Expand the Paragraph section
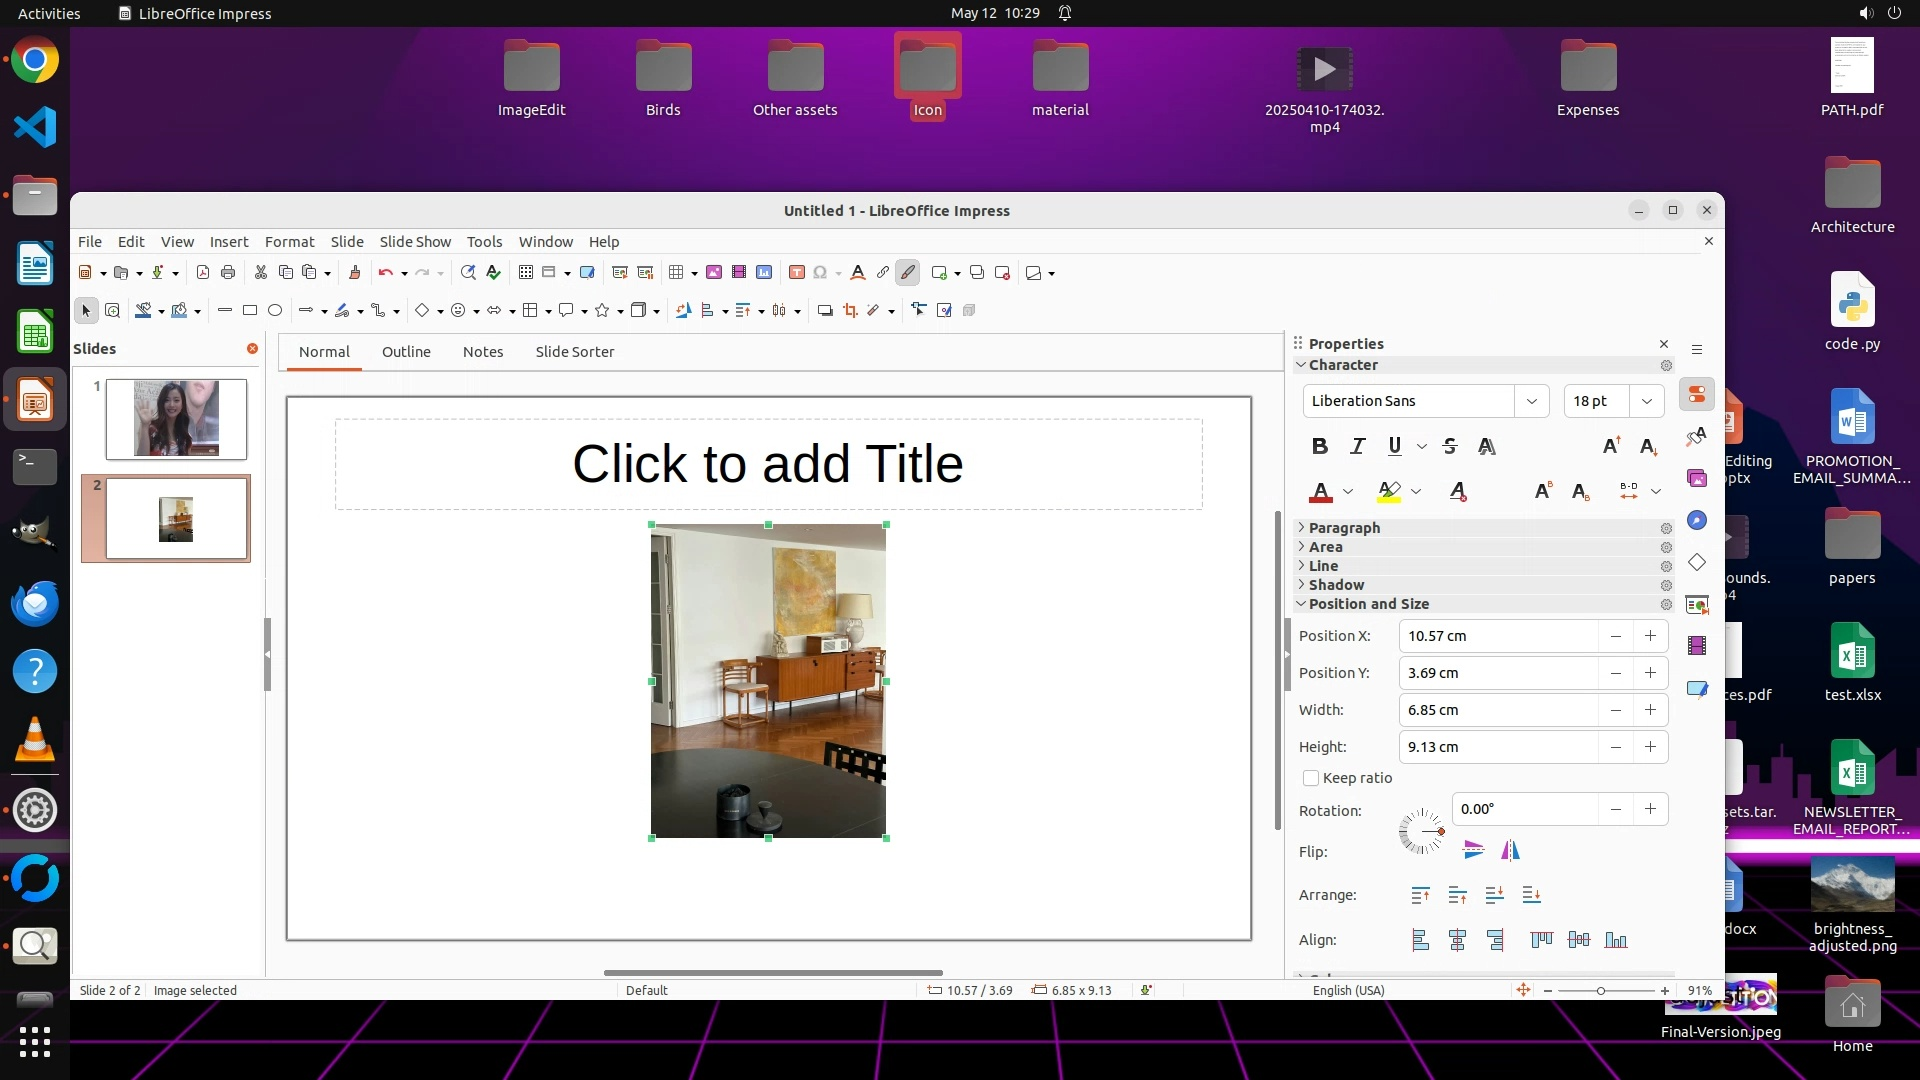 click(x=1344, y=528)
